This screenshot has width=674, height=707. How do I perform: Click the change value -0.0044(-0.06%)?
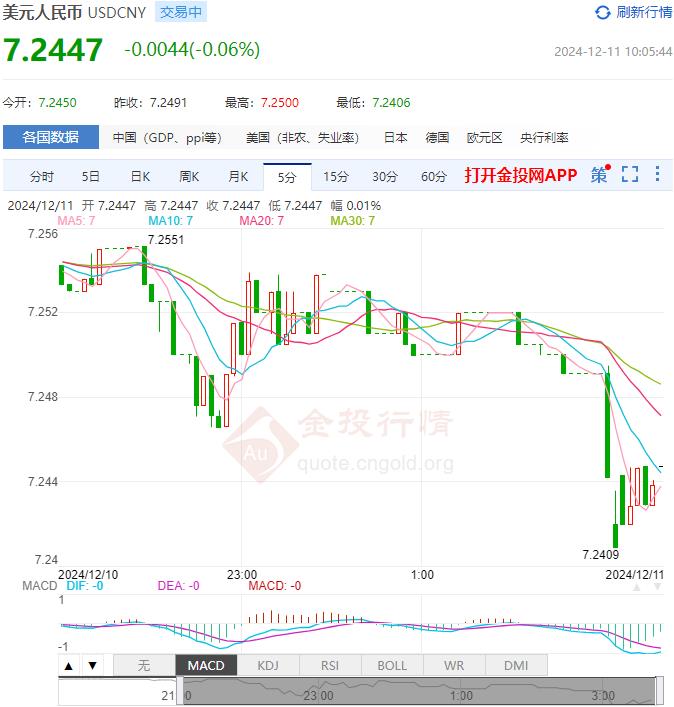[192, 50]
